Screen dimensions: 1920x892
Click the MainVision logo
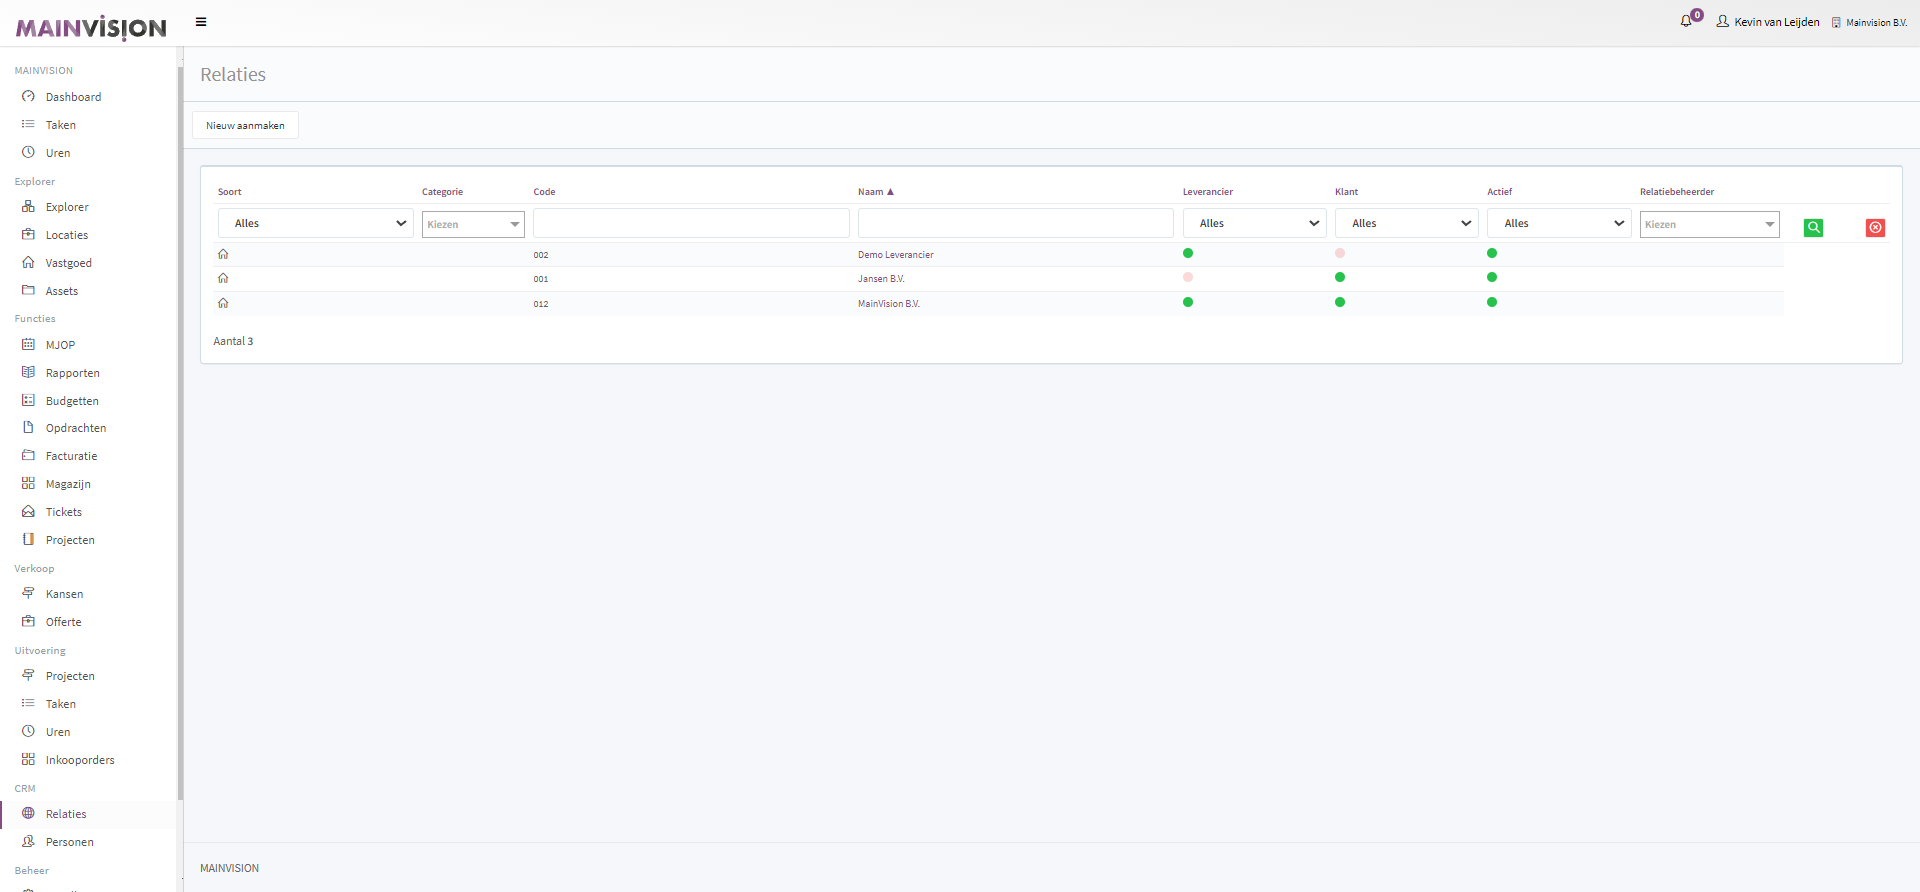click(91, 28)
